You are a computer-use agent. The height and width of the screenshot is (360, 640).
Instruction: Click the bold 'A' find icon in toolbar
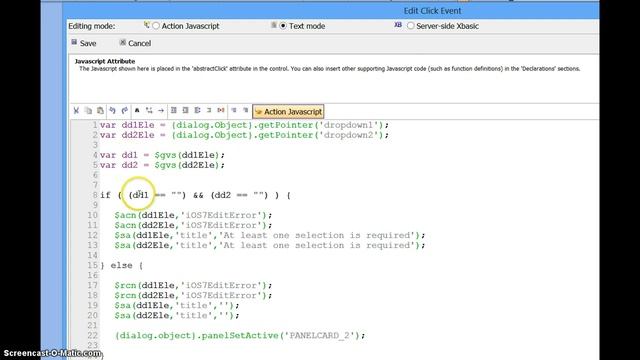(x=137, y=111)
